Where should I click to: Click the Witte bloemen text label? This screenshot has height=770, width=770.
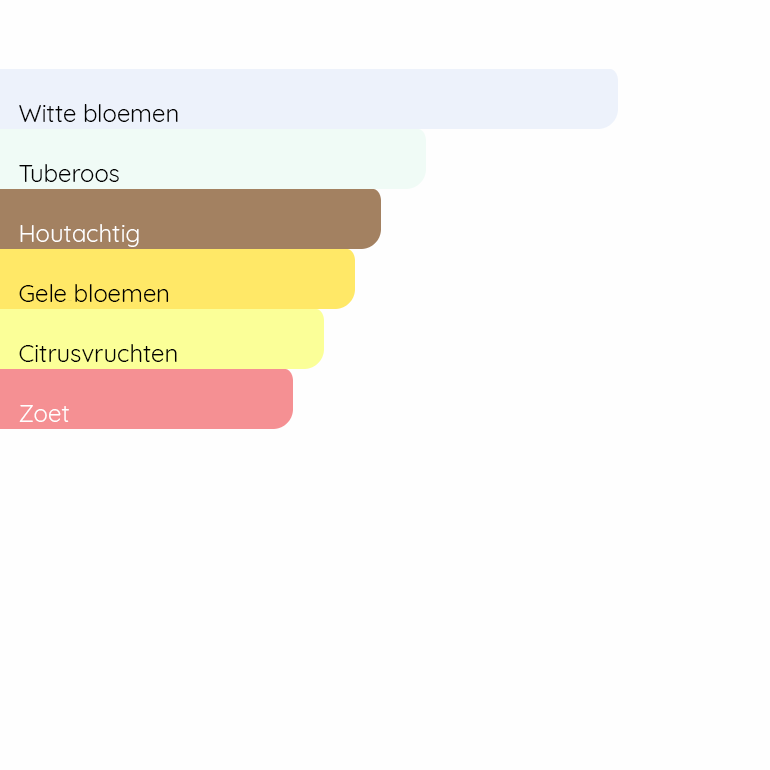click(x=98, y=114)
